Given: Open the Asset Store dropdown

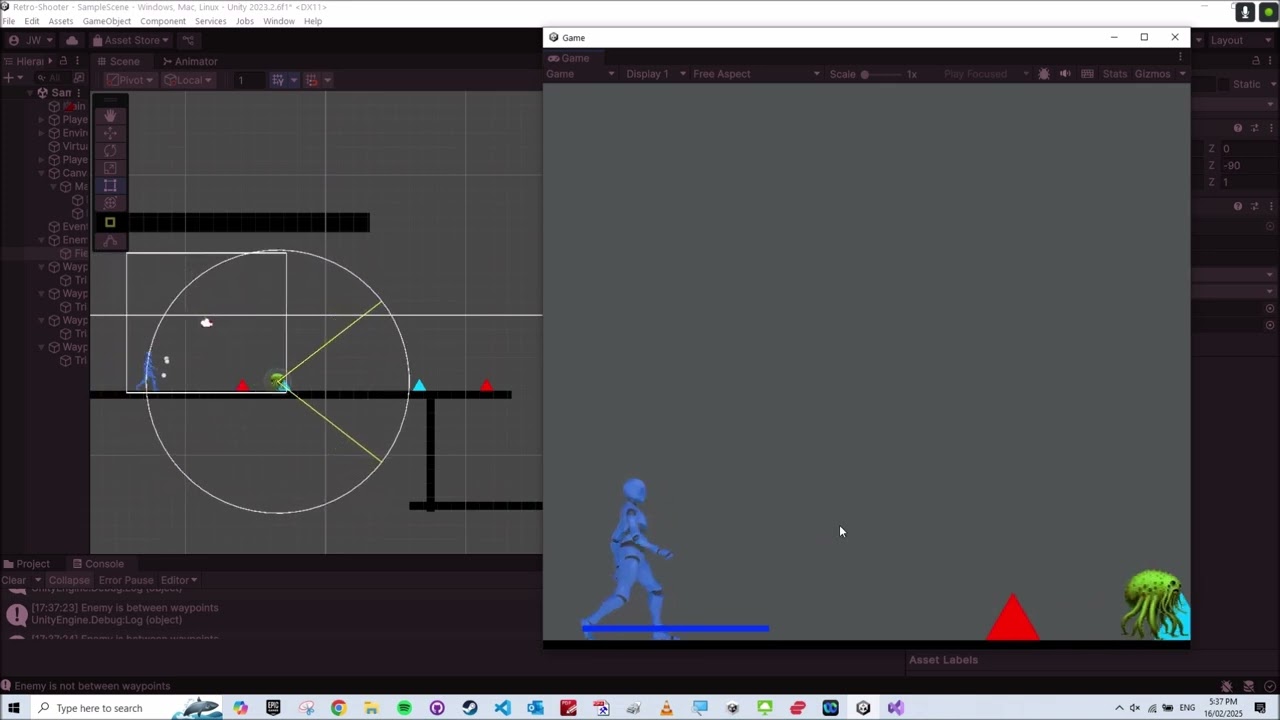Looking at the screenshot, I should click(130, 40).
